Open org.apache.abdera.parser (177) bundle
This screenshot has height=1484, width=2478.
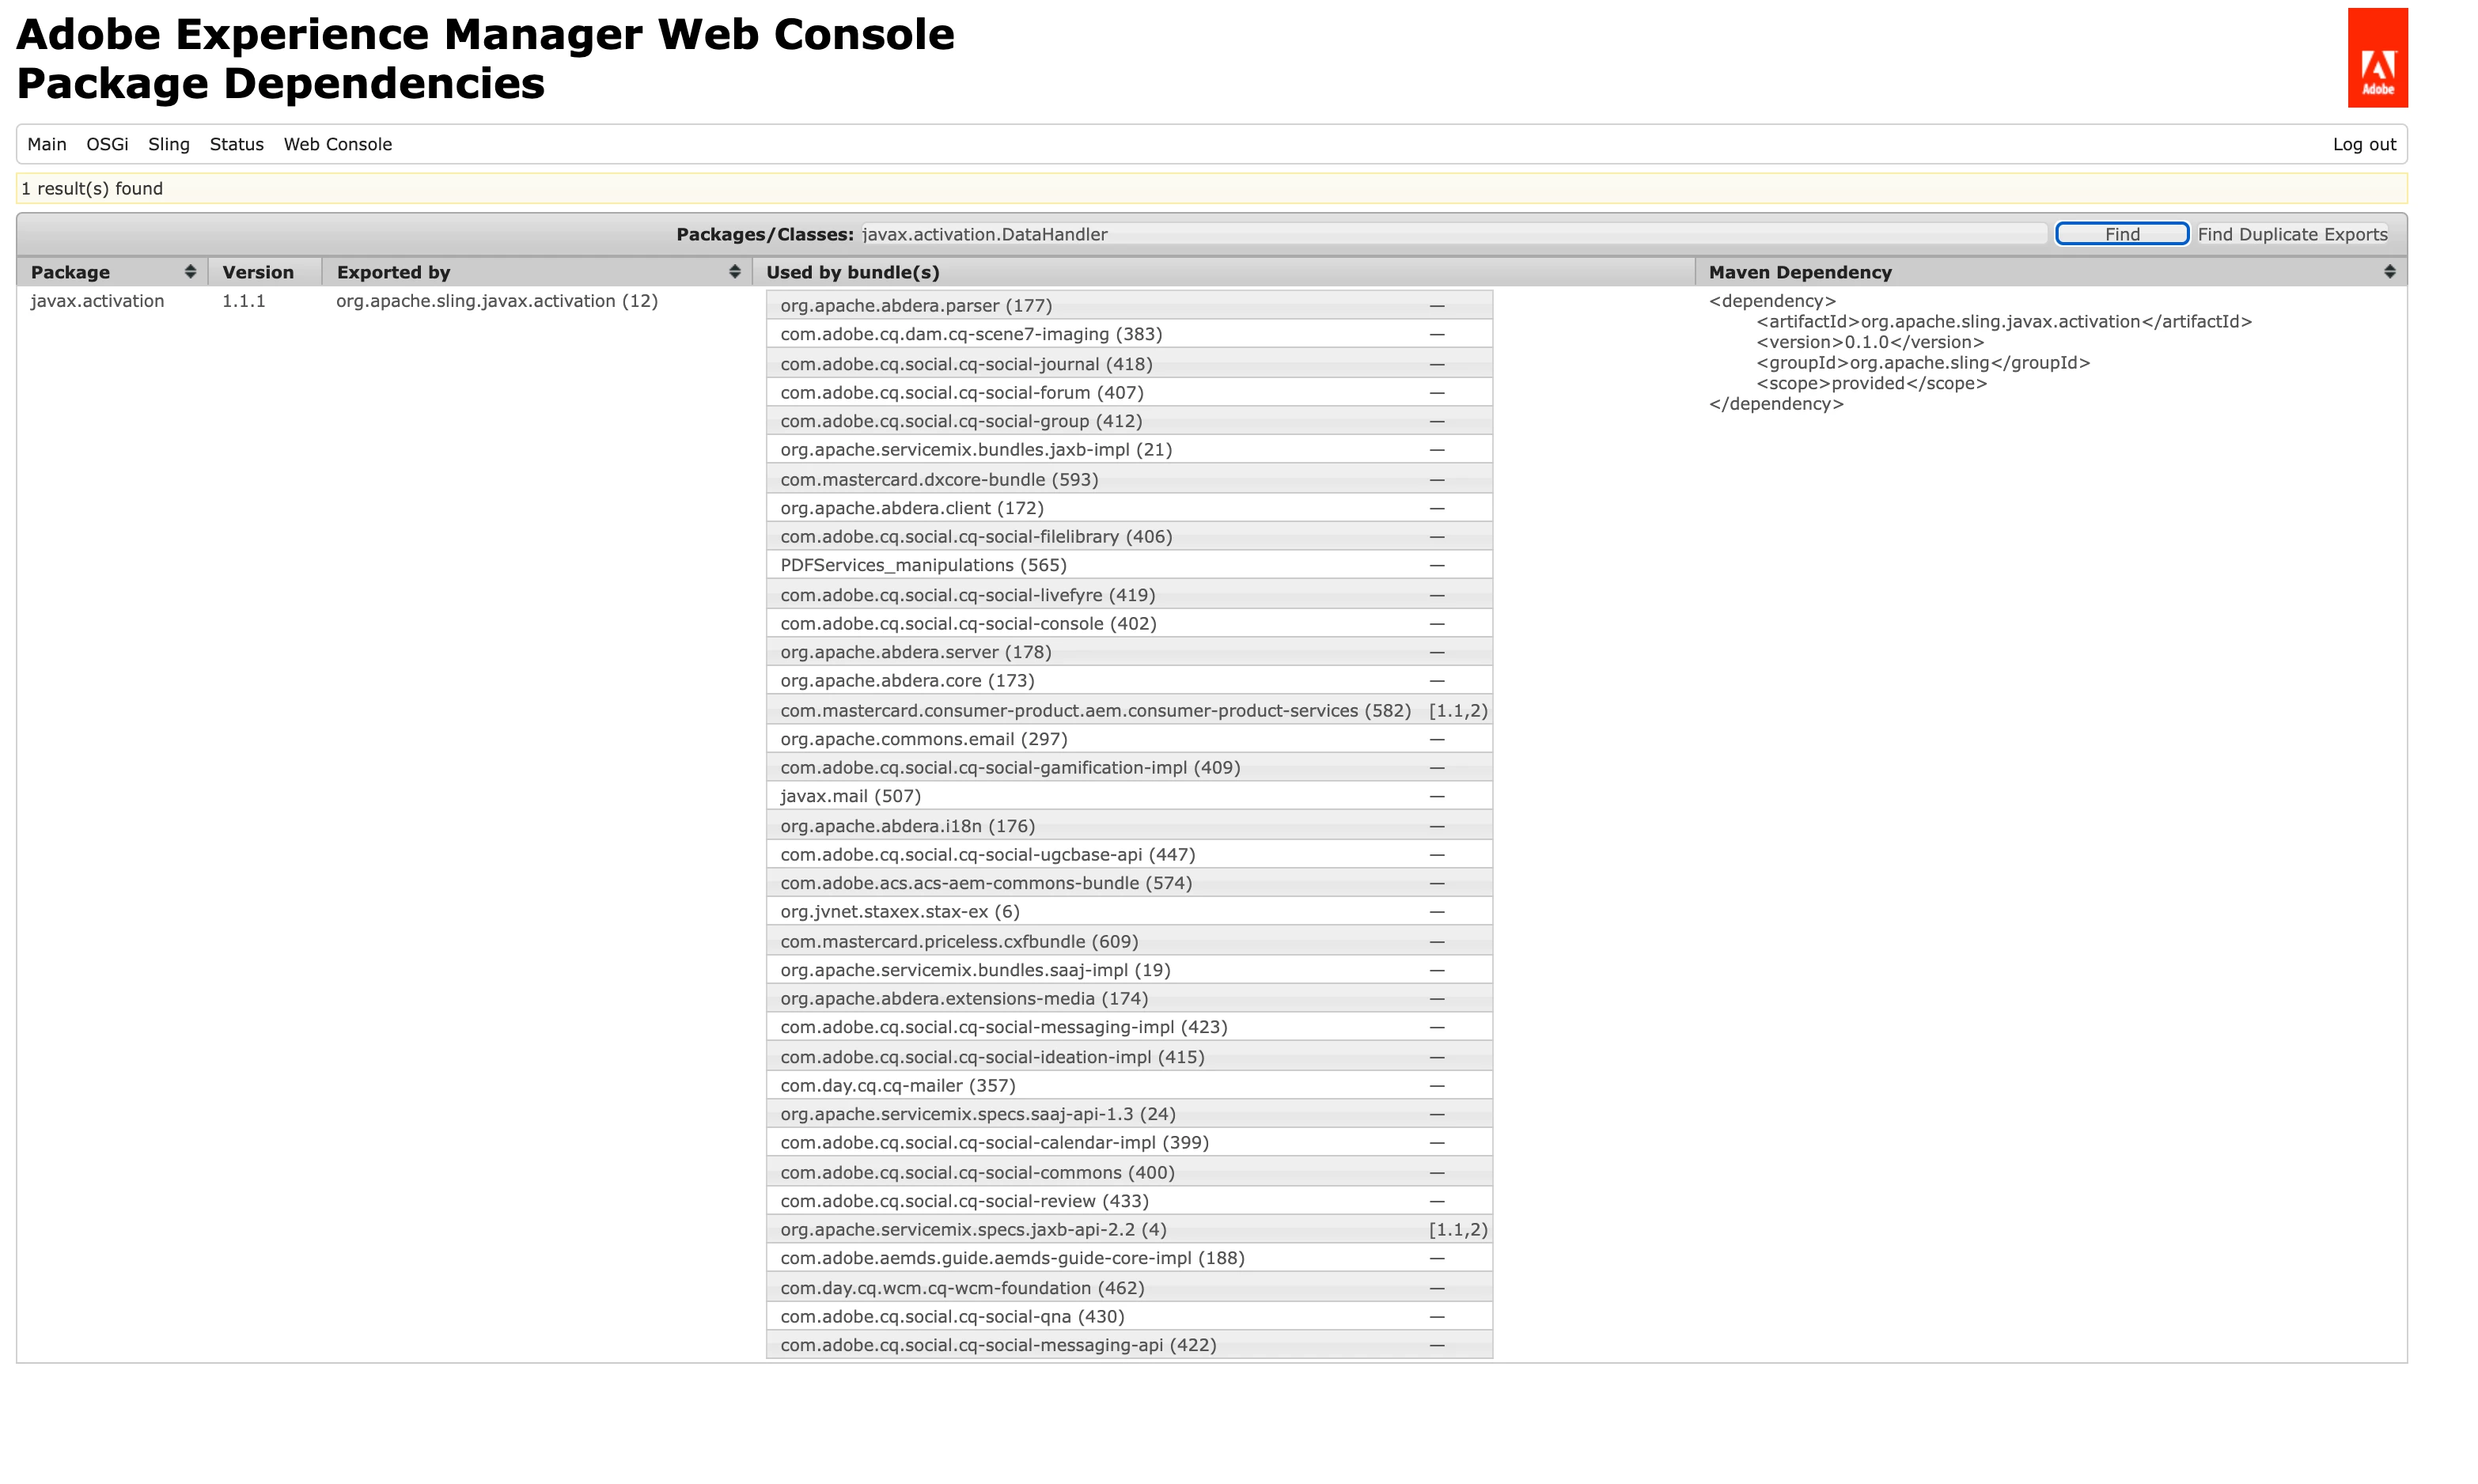916,306
